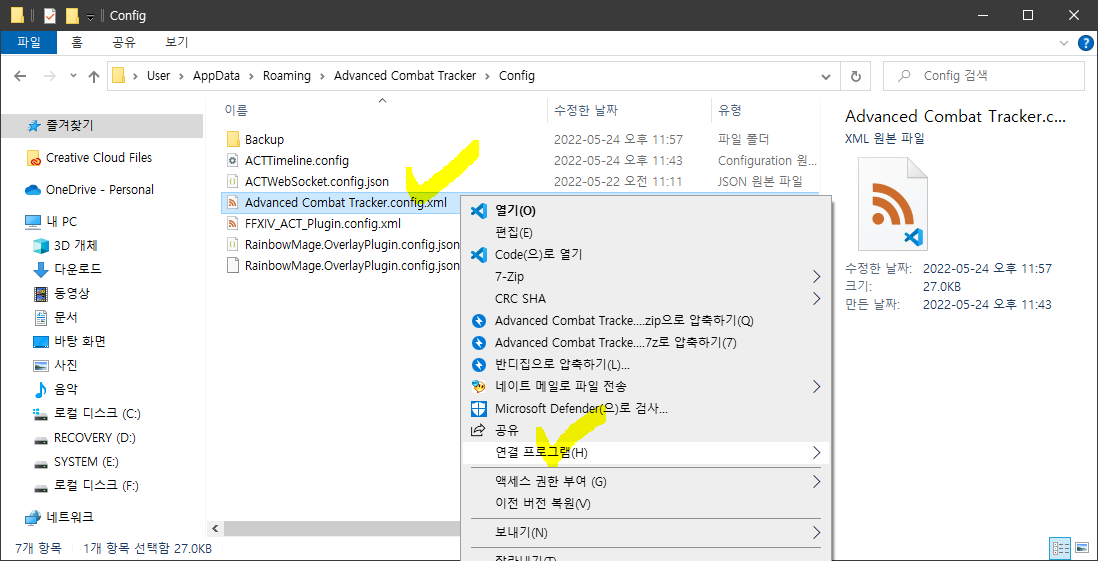The width and height of the screenshot is (1098, 561).
Task: Select the FFXIV_ACT_Plugin.config.xml file icon
Action: pyautogui.click(x=233, y=223)
